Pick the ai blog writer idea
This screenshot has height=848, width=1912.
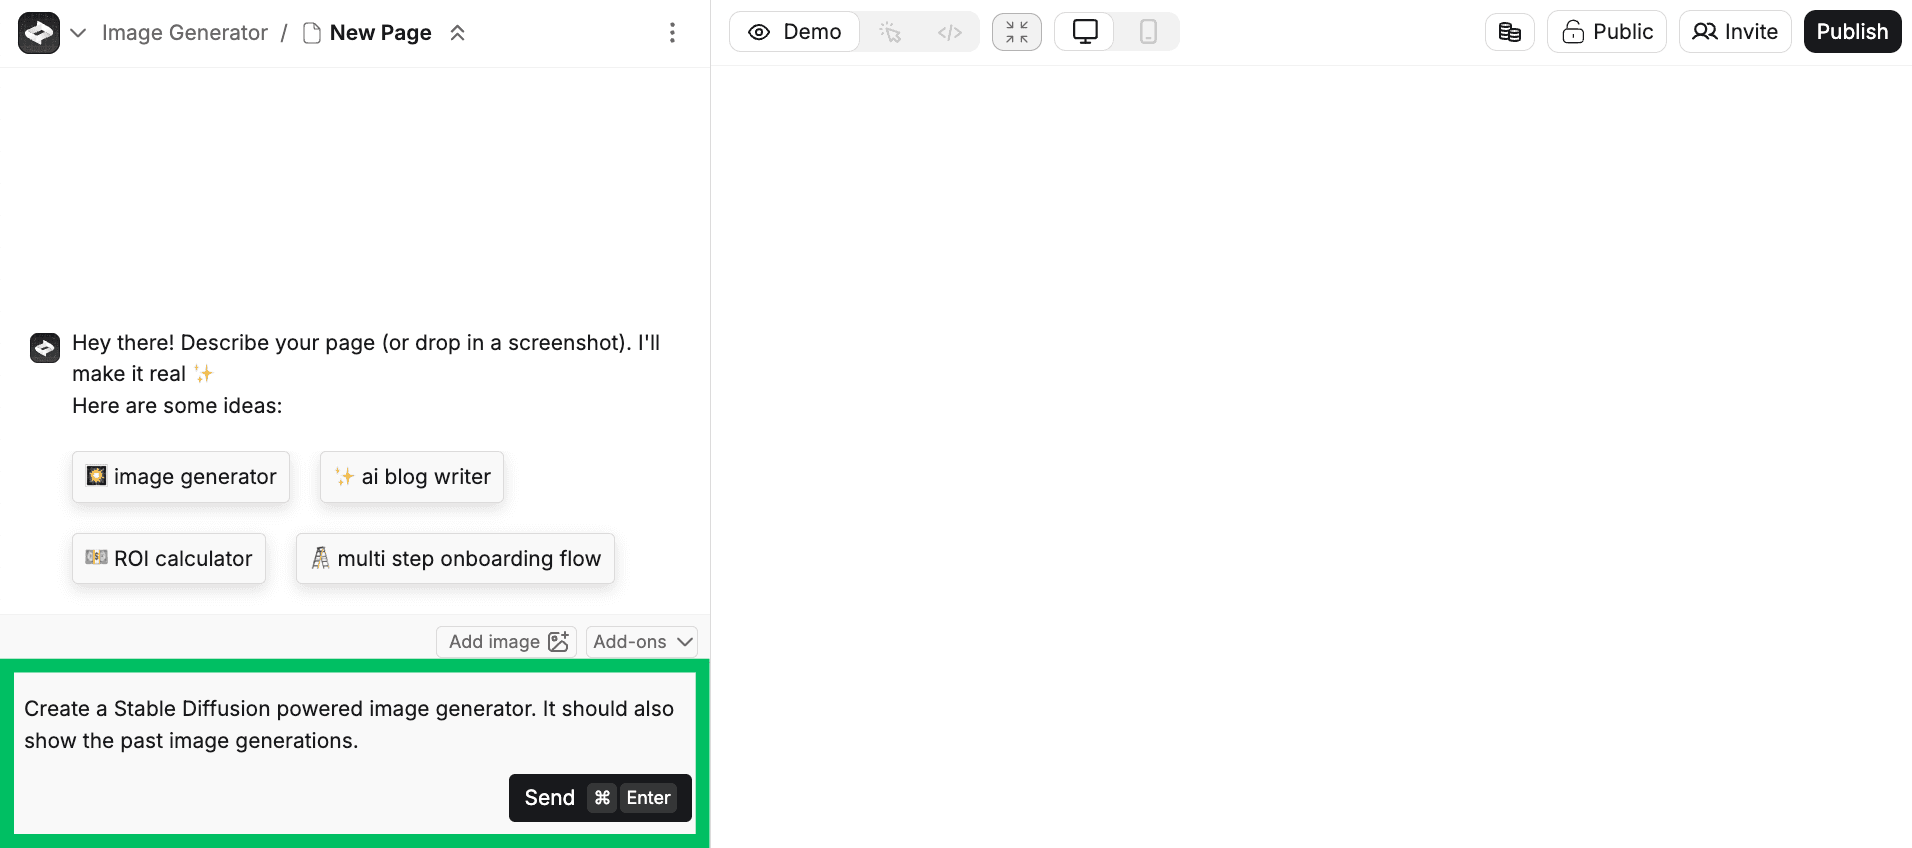click(412, 477)
